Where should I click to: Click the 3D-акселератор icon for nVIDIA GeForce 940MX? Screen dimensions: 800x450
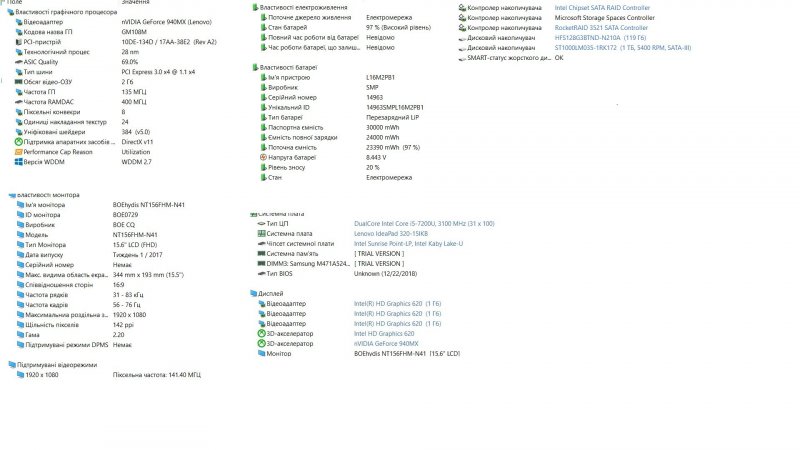(262, 343)
